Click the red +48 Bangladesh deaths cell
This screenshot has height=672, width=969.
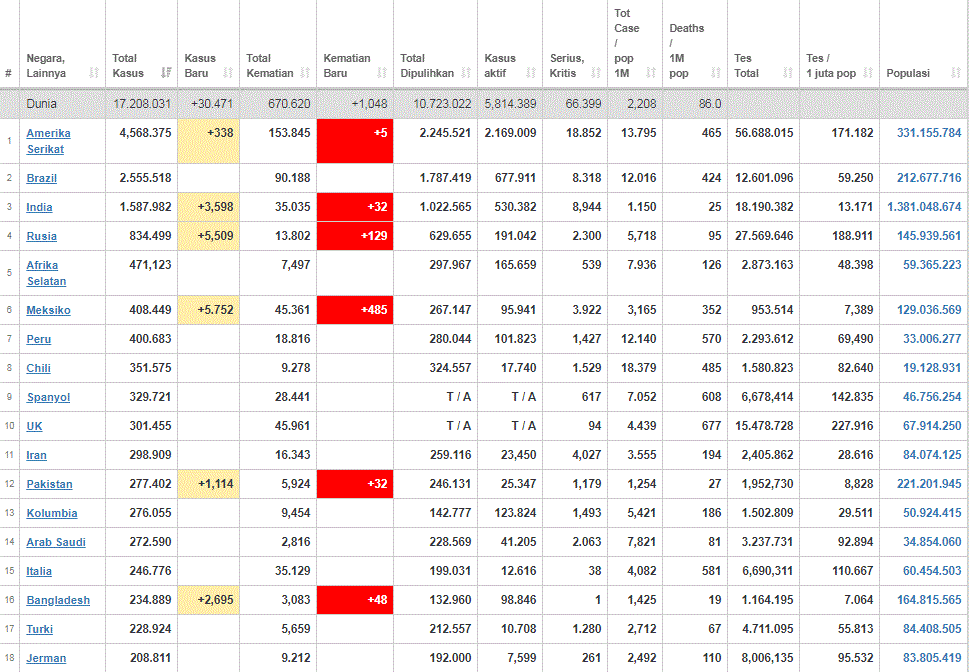tap(355, 600)
